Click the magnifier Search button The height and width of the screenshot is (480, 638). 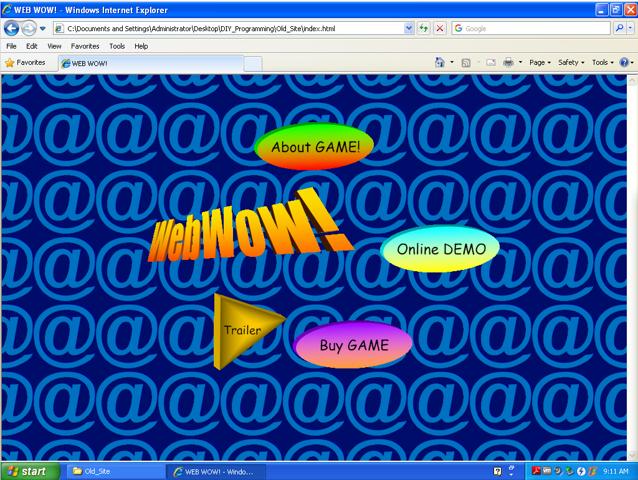point(619,28)
